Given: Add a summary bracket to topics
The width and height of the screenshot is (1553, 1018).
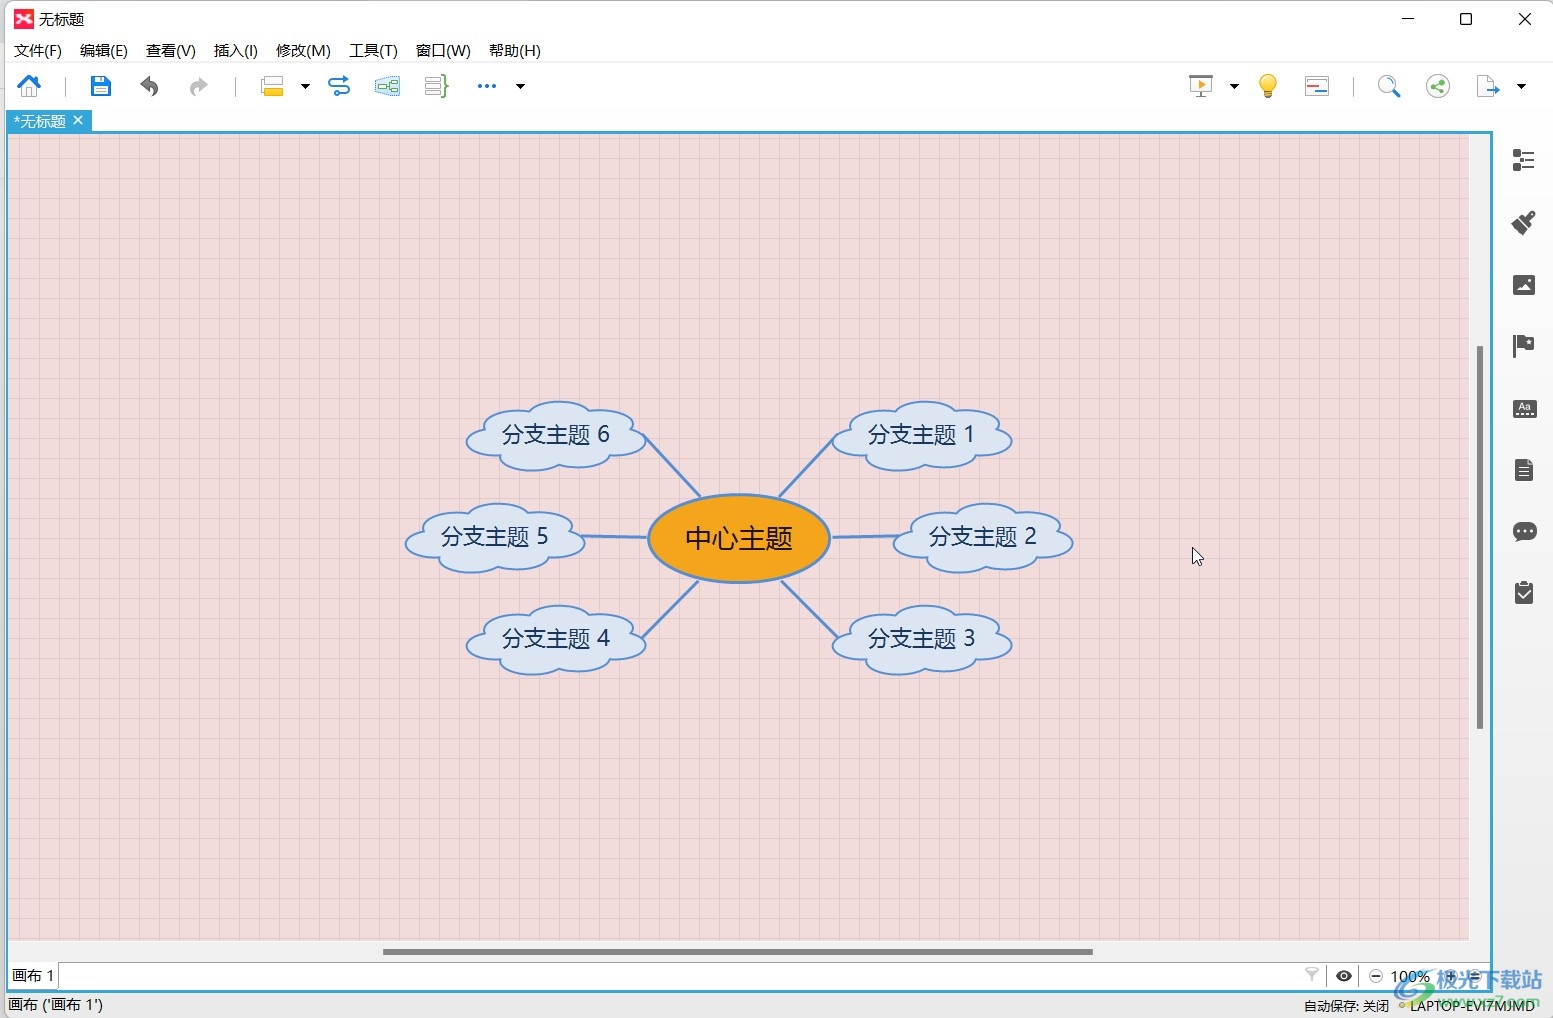Looking at the screenshot, I should tap(436, 86).
